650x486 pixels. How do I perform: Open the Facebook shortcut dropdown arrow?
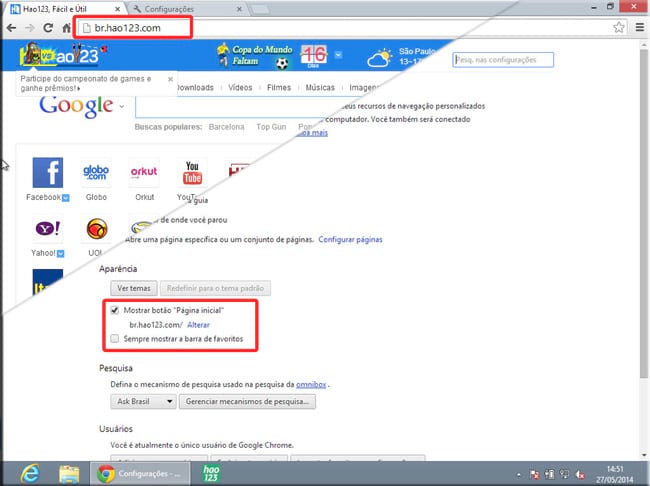click(65, 198)
